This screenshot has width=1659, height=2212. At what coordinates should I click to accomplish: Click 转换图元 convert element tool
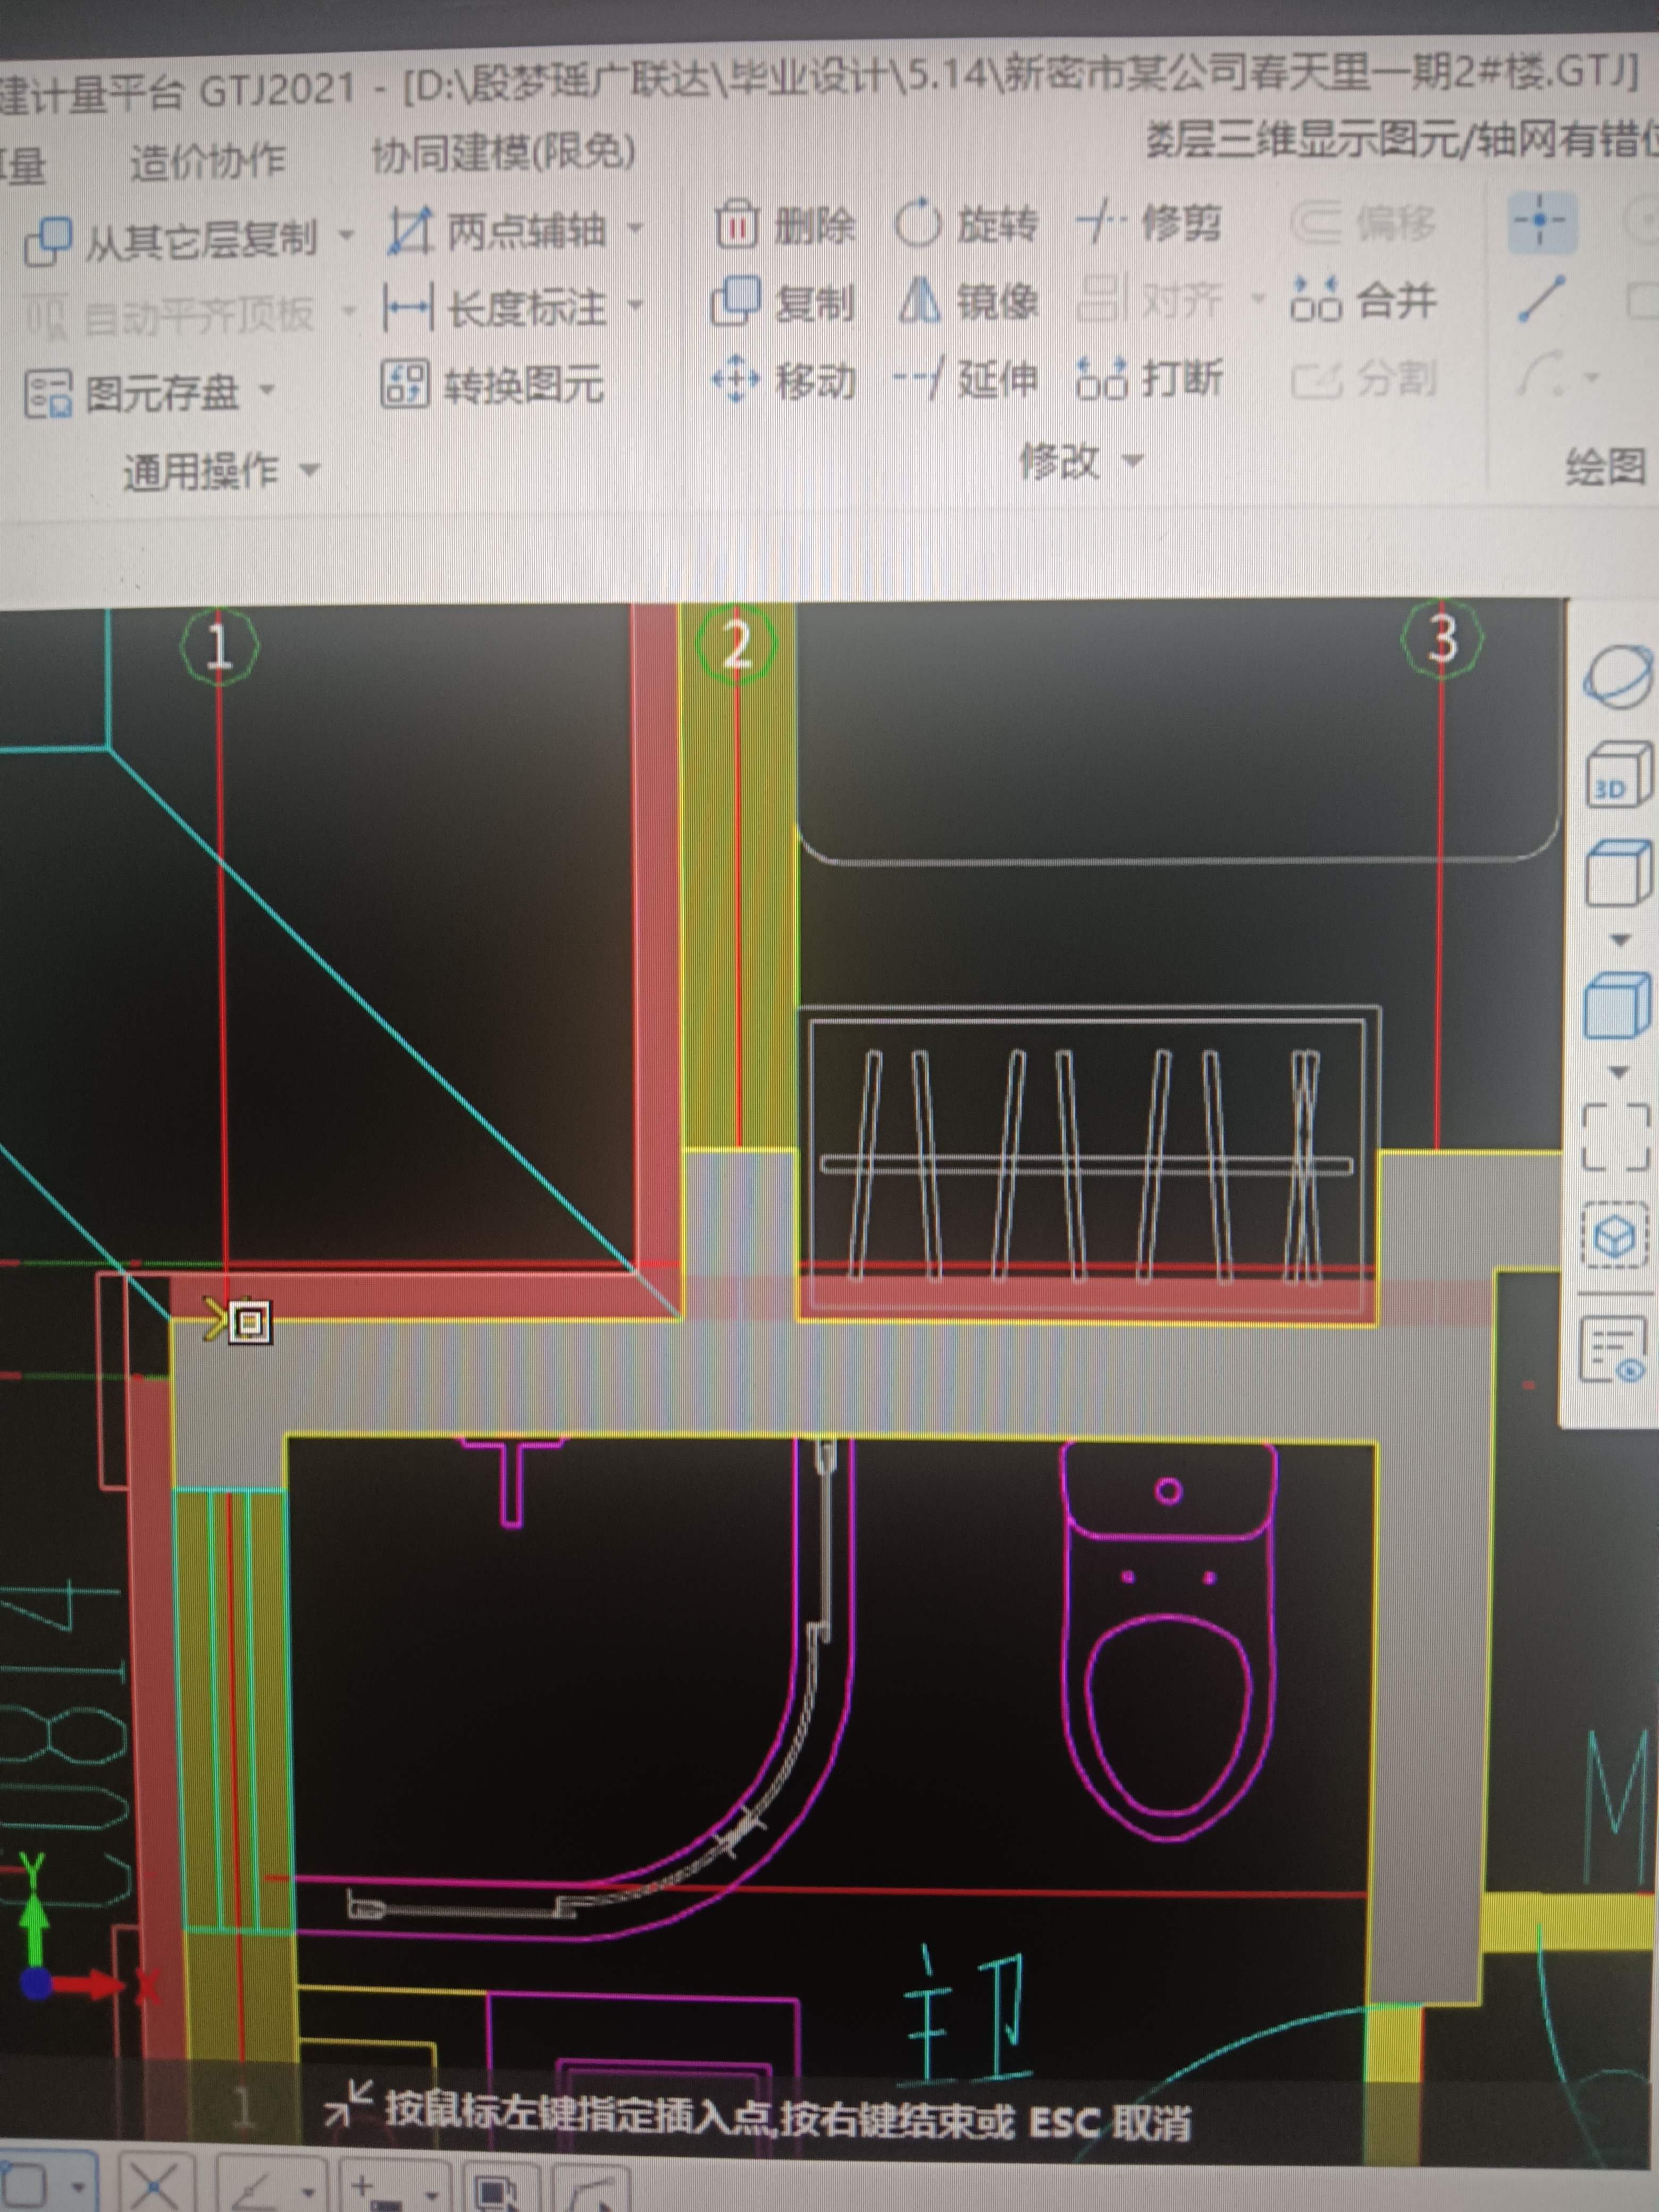click(492, 384)
